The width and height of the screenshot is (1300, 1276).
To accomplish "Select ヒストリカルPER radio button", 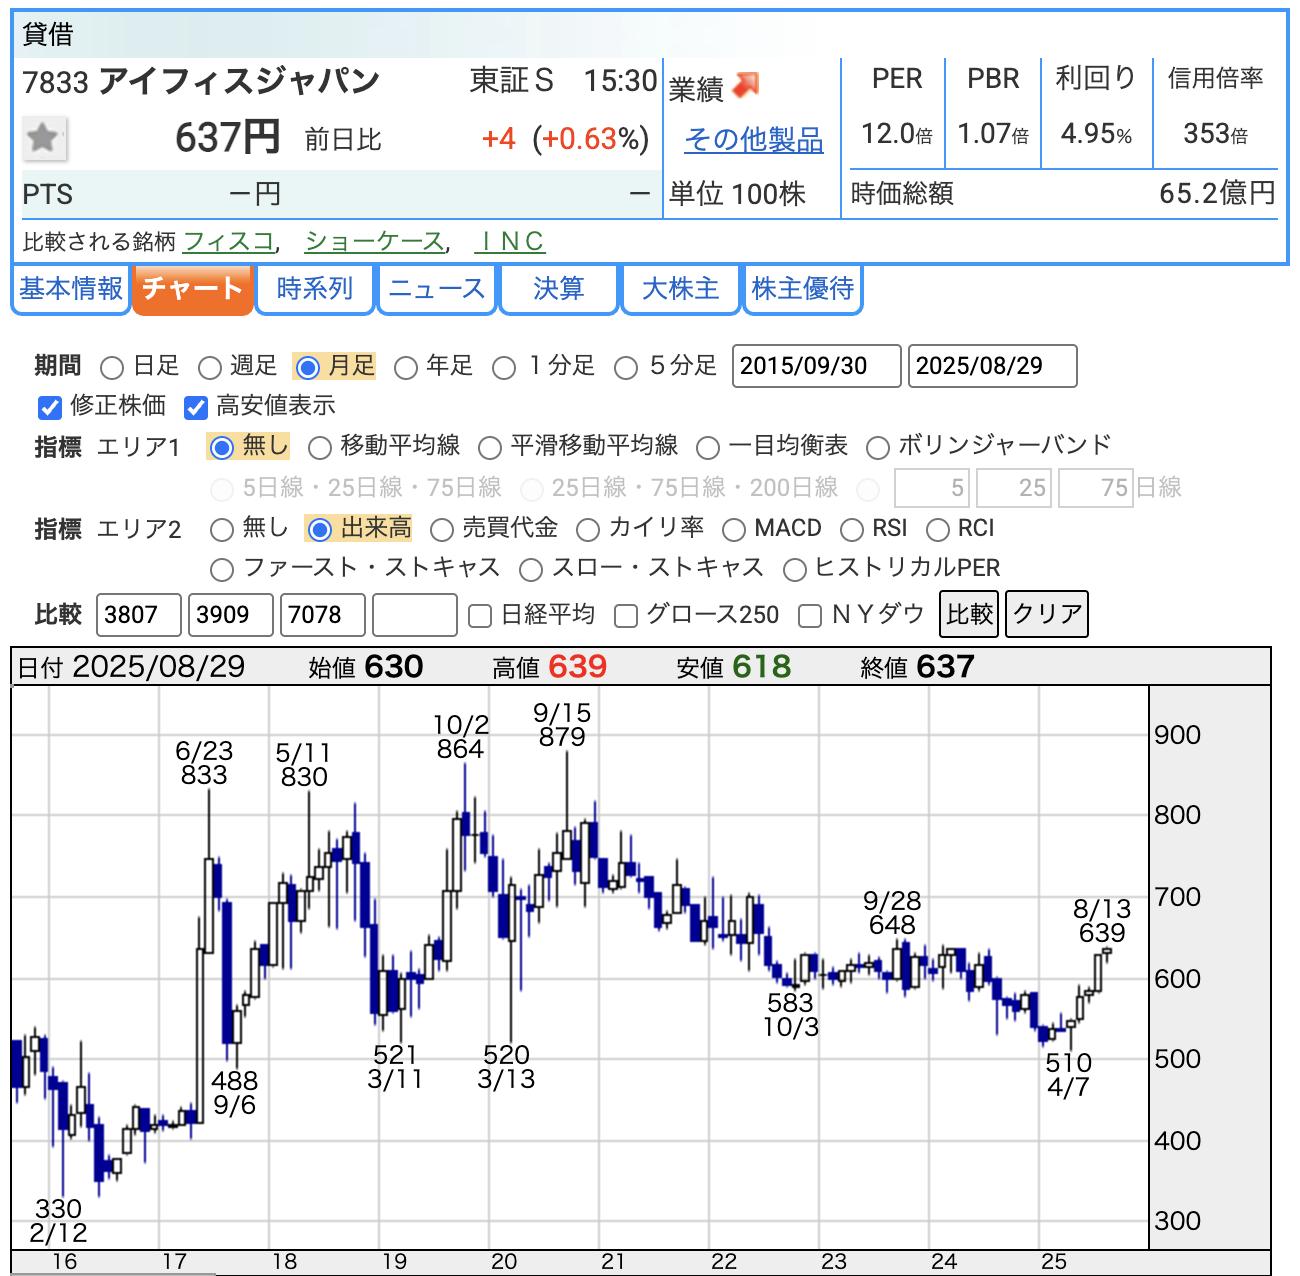I will coord(795,570).
